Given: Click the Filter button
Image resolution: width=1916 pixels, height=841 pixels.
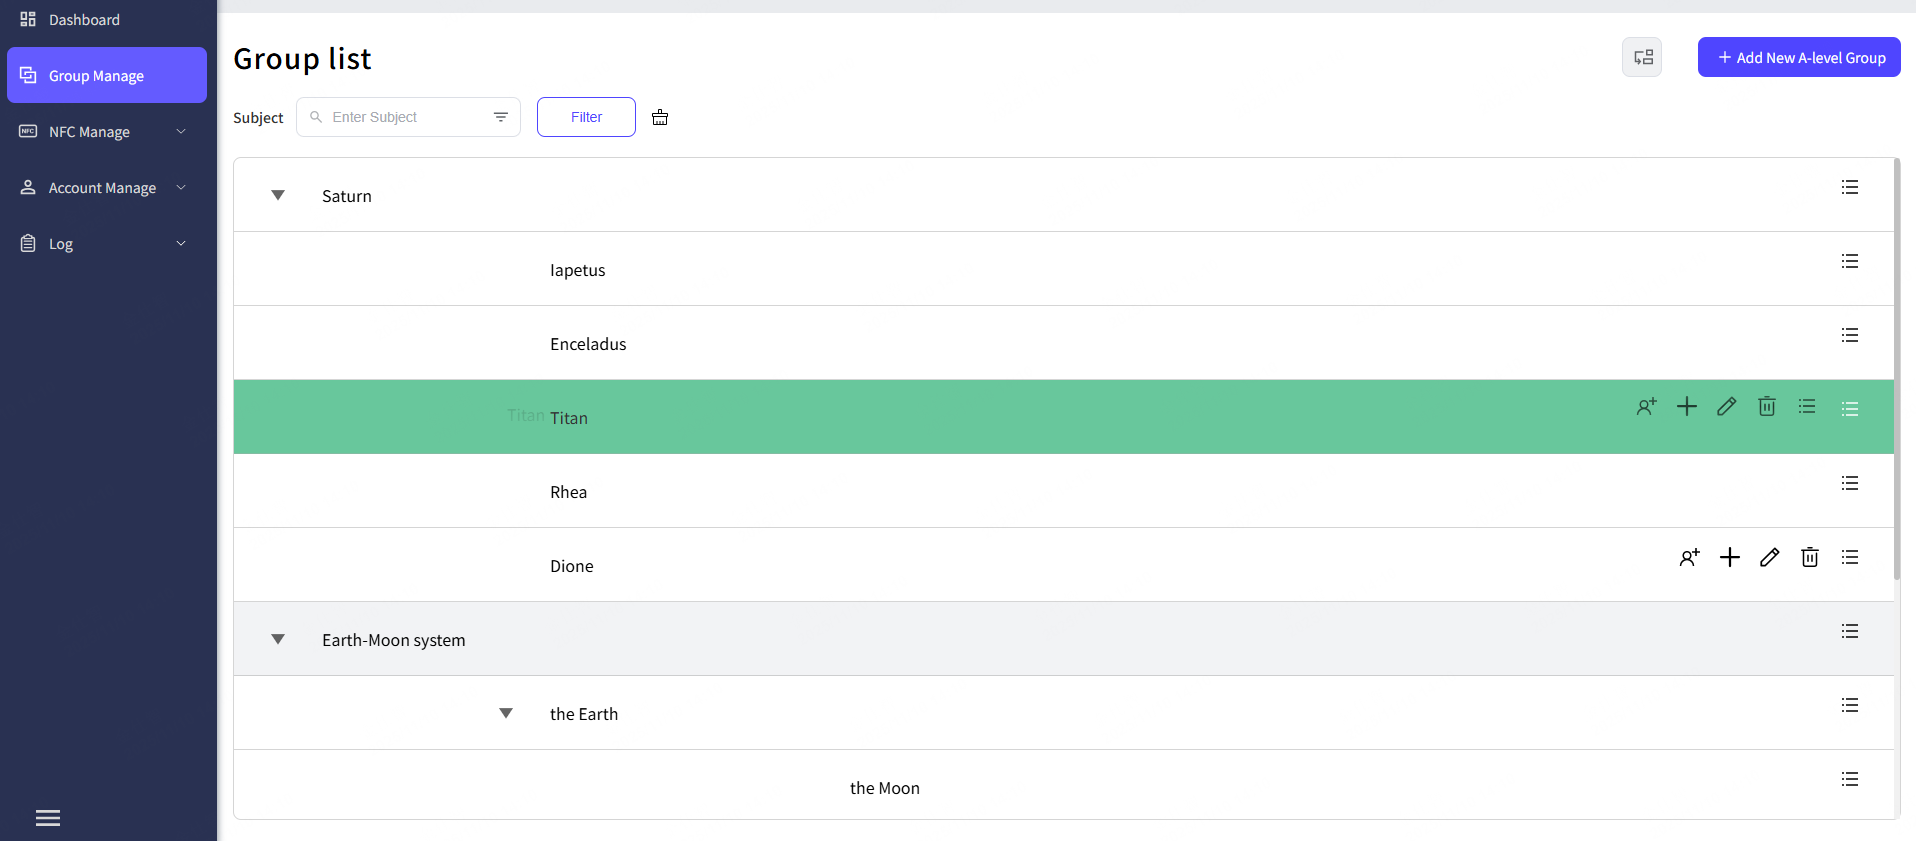Looking at the screenshot, I should click(586, 117).
